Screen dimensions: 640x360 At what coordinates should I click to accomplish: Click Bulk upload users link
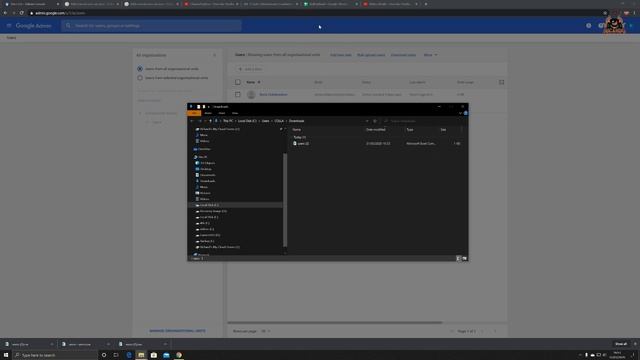point(371,55)
